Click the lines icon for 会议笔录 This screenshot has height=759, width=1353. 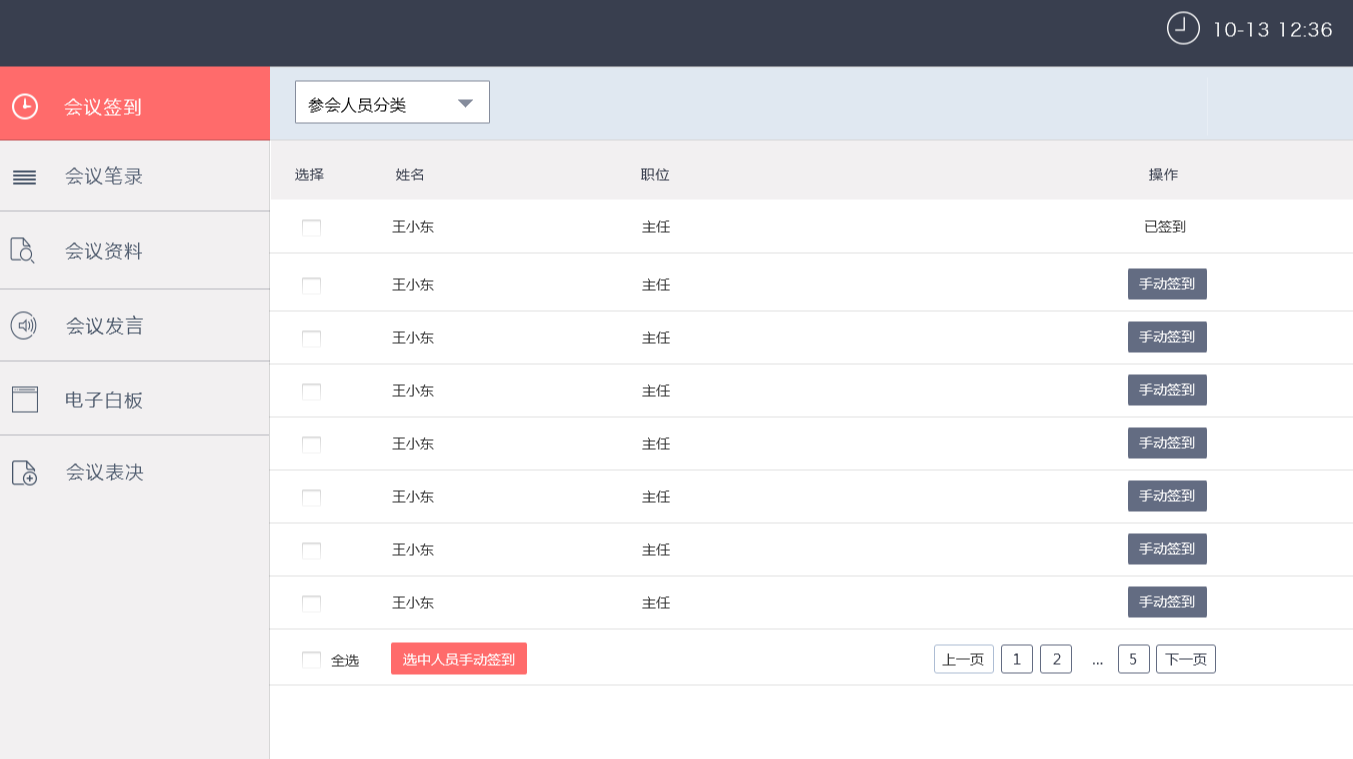point(25,177)
